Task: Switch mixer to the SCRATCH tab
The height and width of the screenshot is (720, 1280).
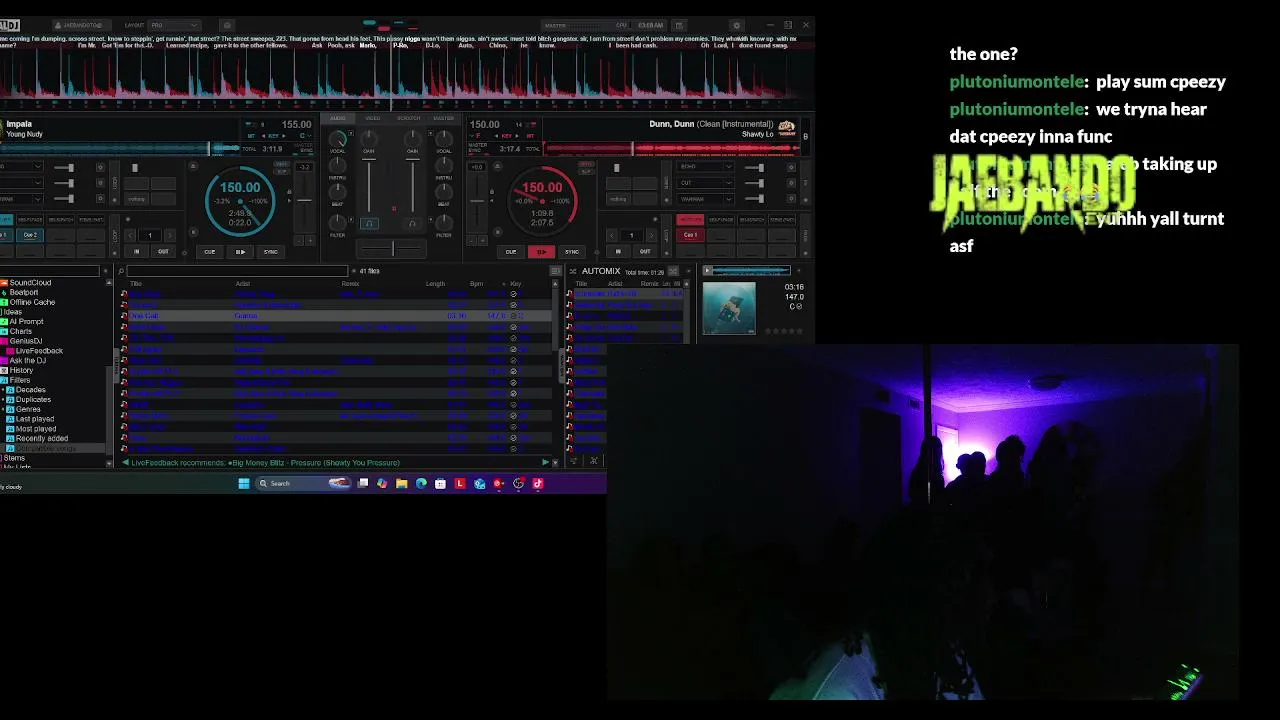Action: pyautogui.click(x=408, y=118)
